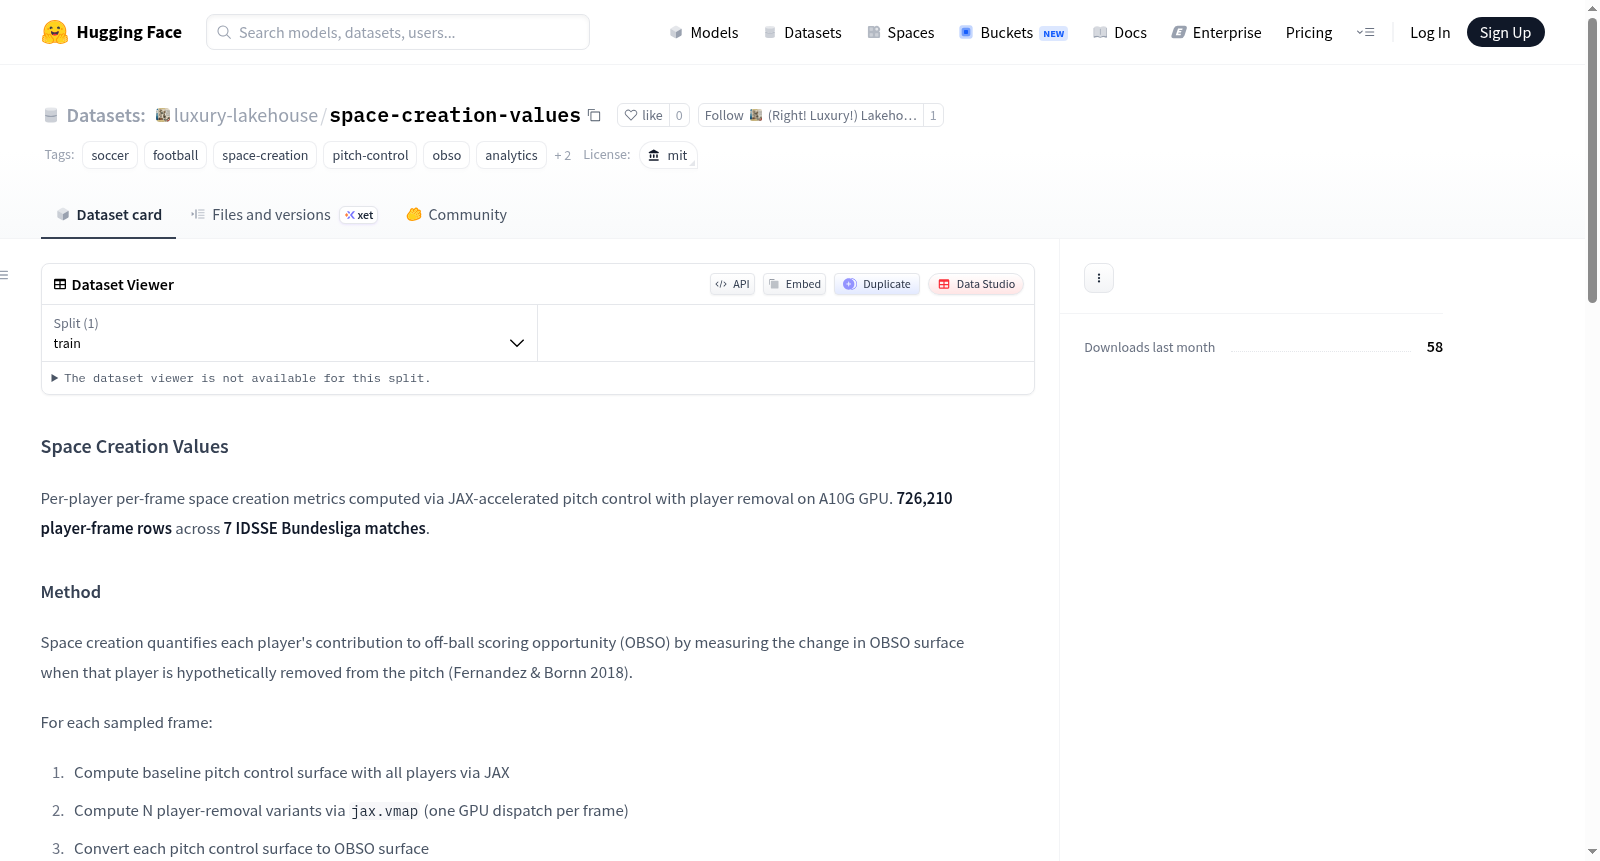This screenshot has height=861, width=1600.
Task: Click the space-creation-values dataset title
Action: point(455,115)
